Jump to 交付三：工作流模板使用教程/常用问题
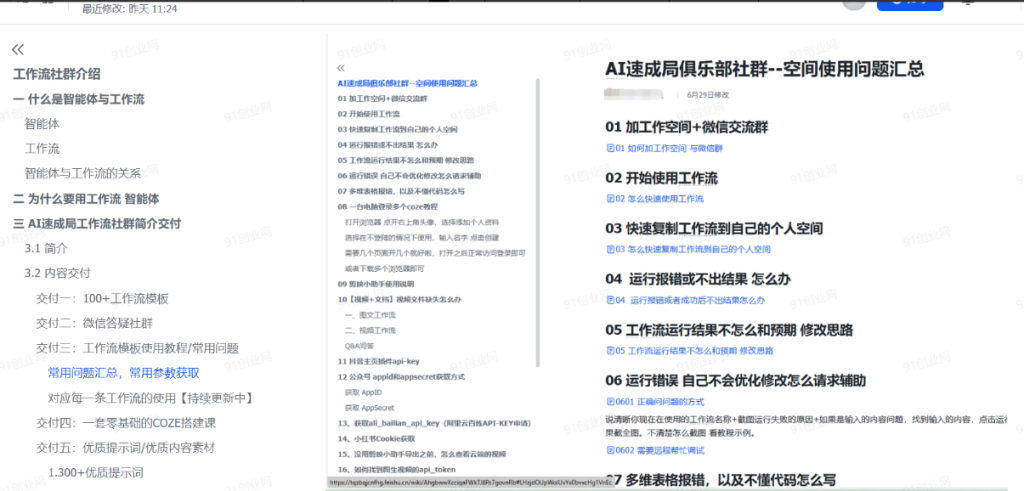The width and height of the screenshot is (1024, 491). [137, 348]
